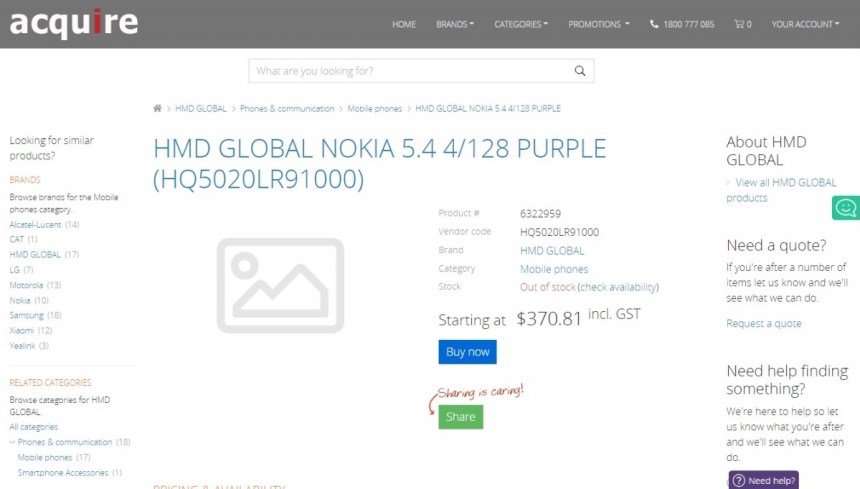Click HMD GLOBAL brand value link

click(x=552, y=251)
